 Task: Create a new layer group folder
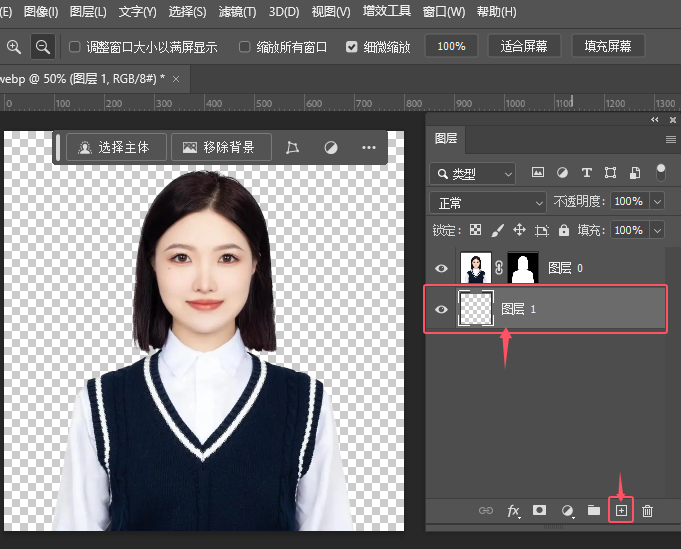point(594,511)
